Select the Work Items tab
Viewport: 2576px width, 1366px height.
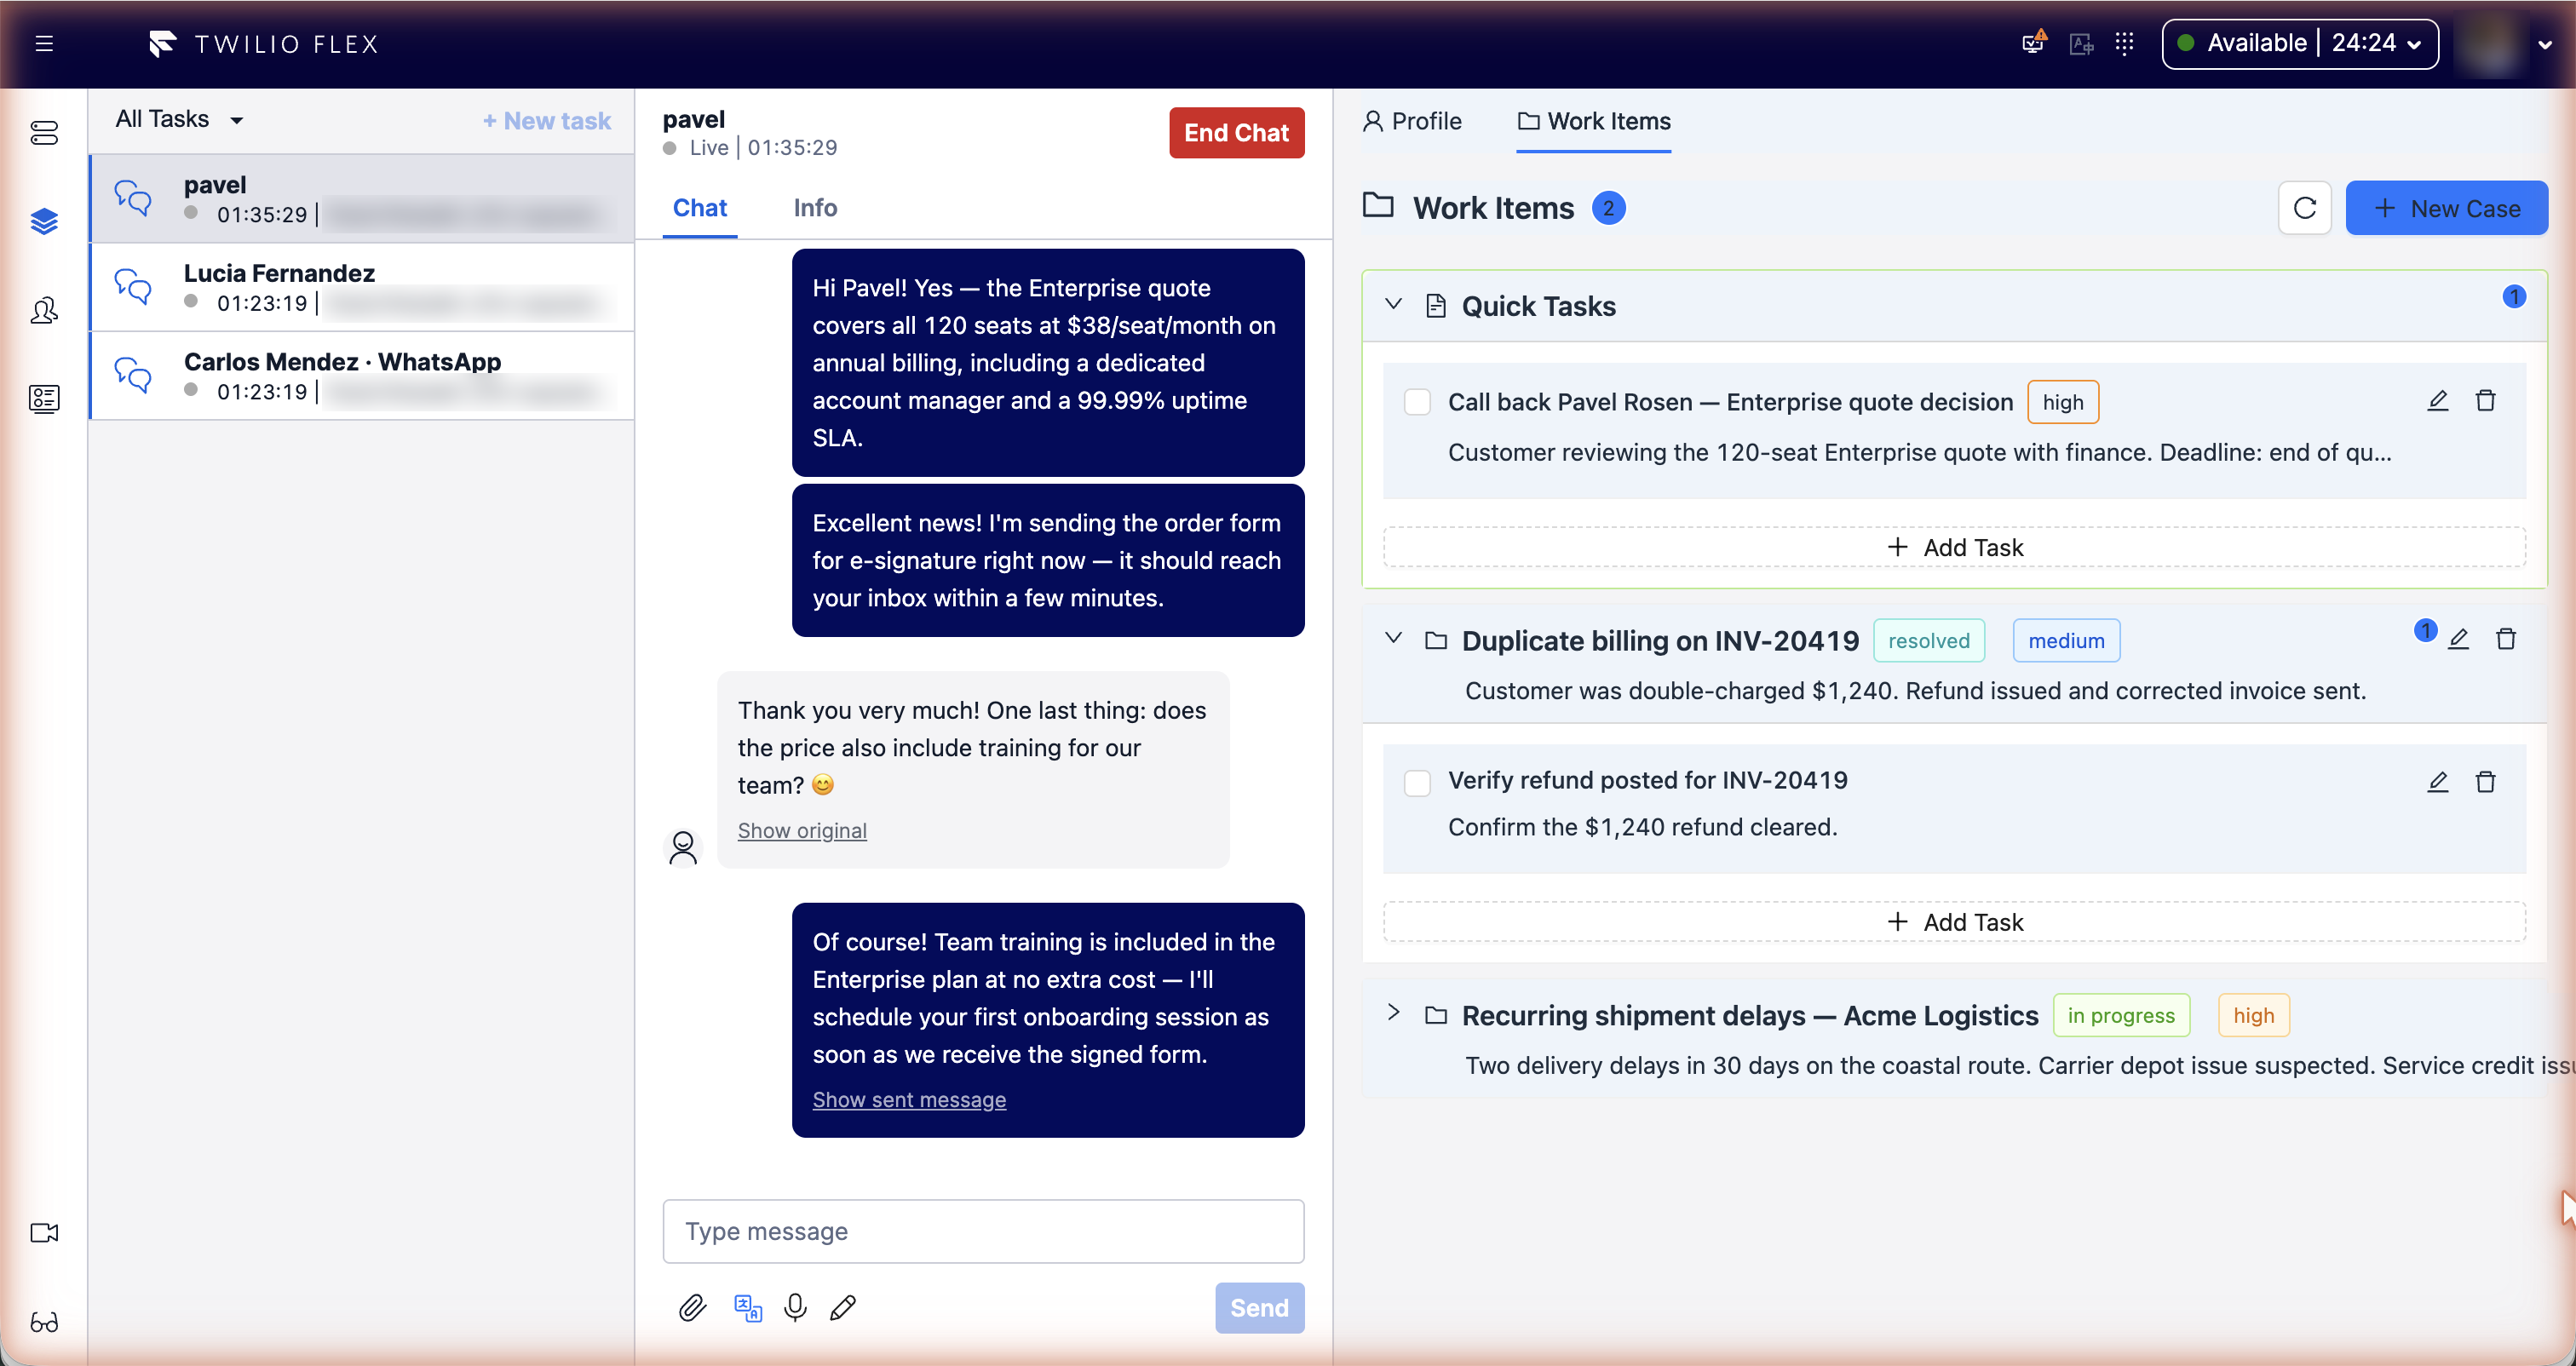pos(1594,121)
